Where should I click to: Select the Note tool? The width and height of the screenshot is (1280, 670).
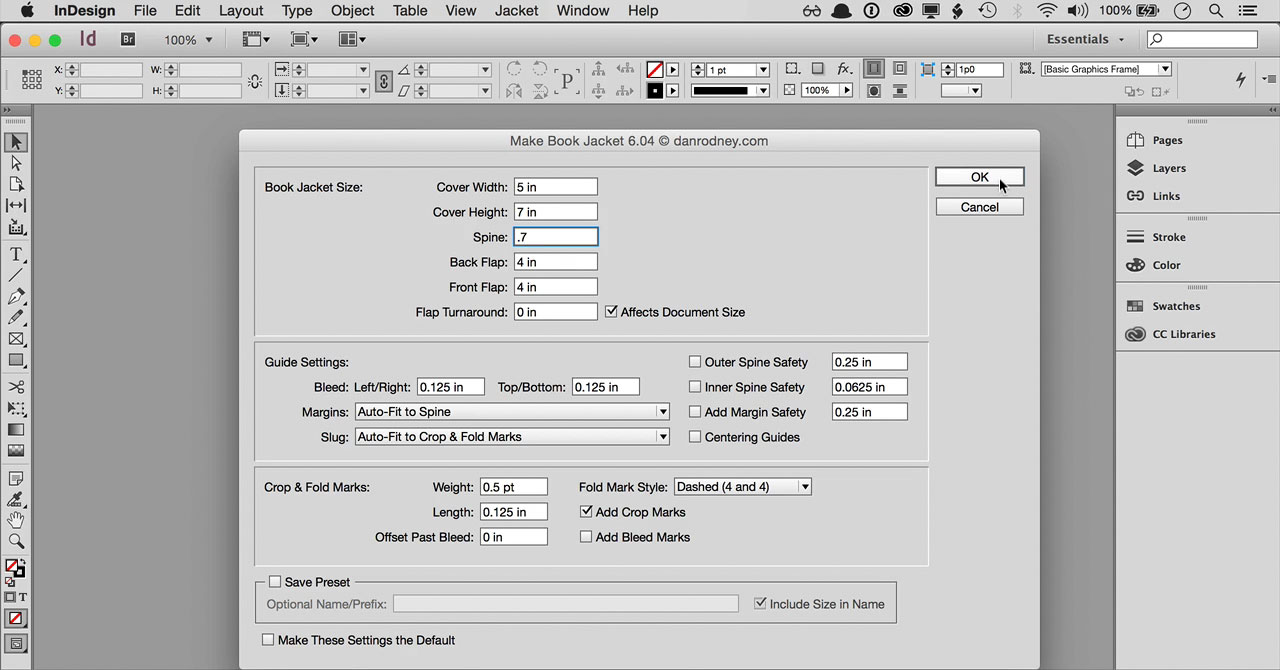click(16, 478)
